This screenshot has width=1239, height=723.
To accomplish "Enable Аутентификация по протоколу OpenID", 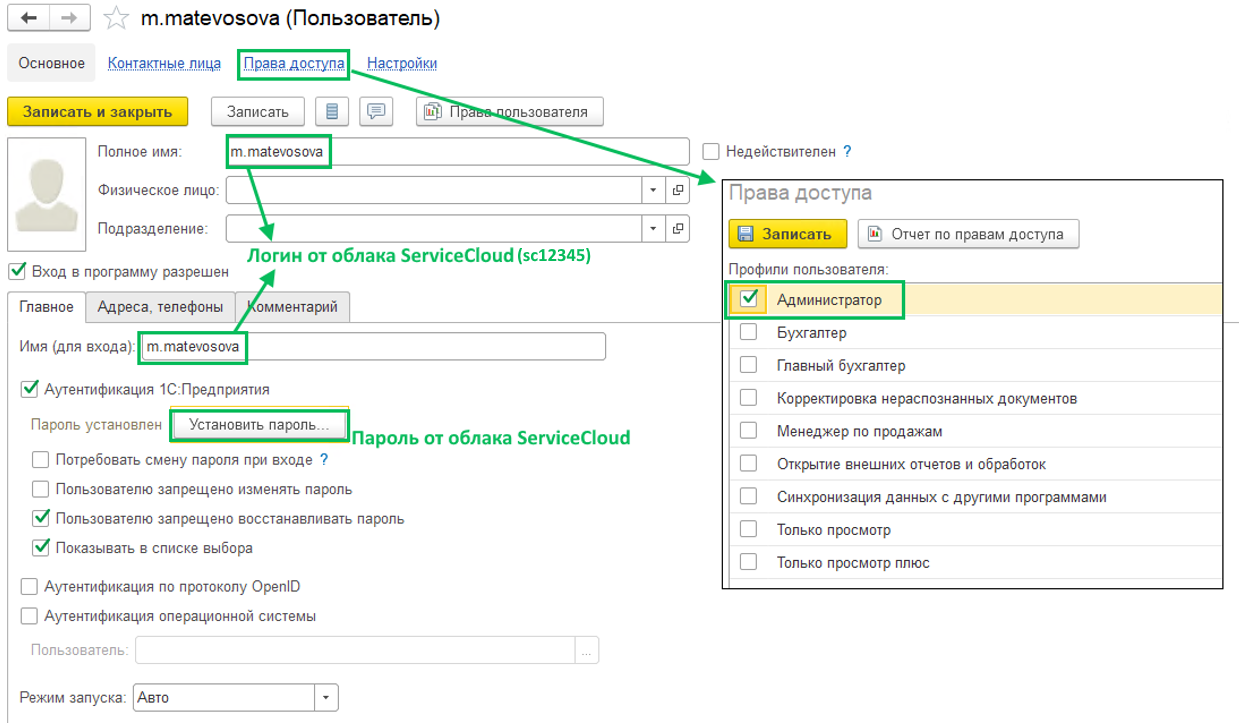I will coord(29,587).
